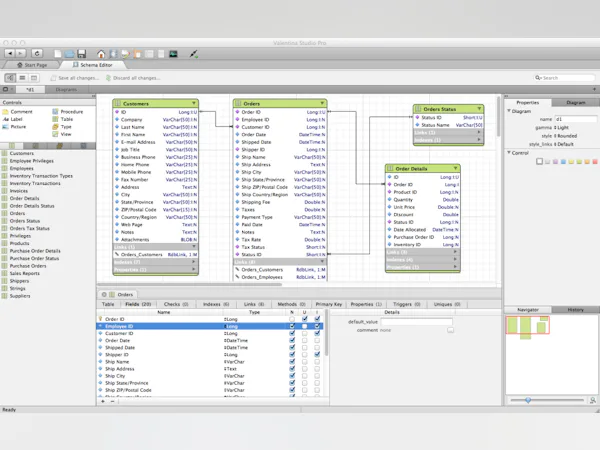Click the add field plus button
The height and width of the screenshot is (450, 600).
coord(103,401)
